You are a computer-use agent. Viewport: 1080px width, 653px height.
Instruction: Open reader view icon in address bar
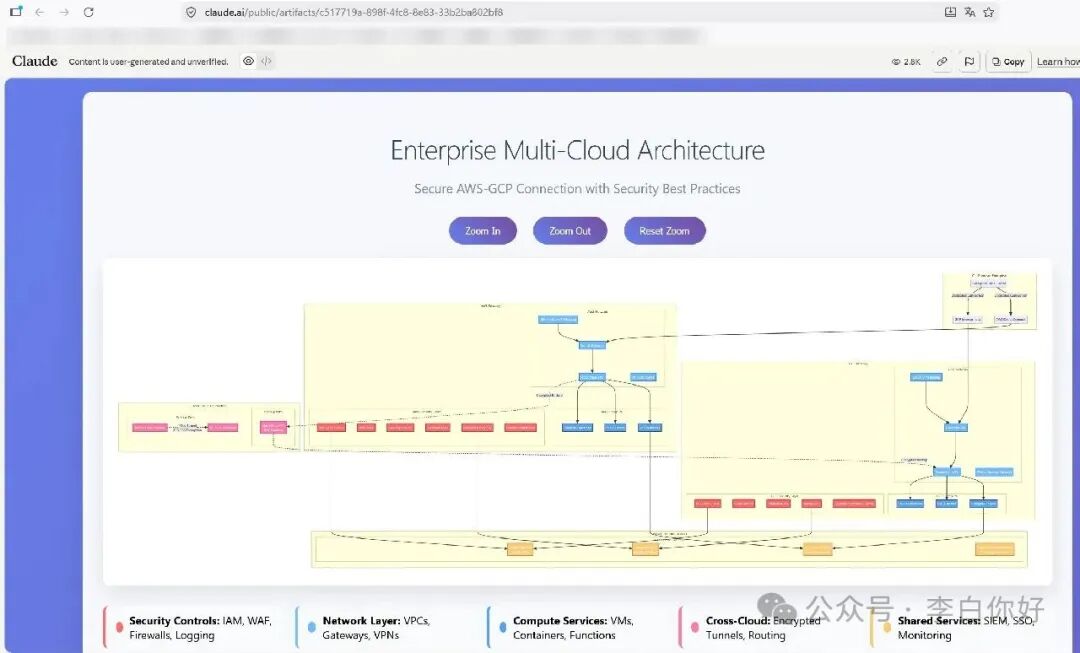tap(951, 12)
